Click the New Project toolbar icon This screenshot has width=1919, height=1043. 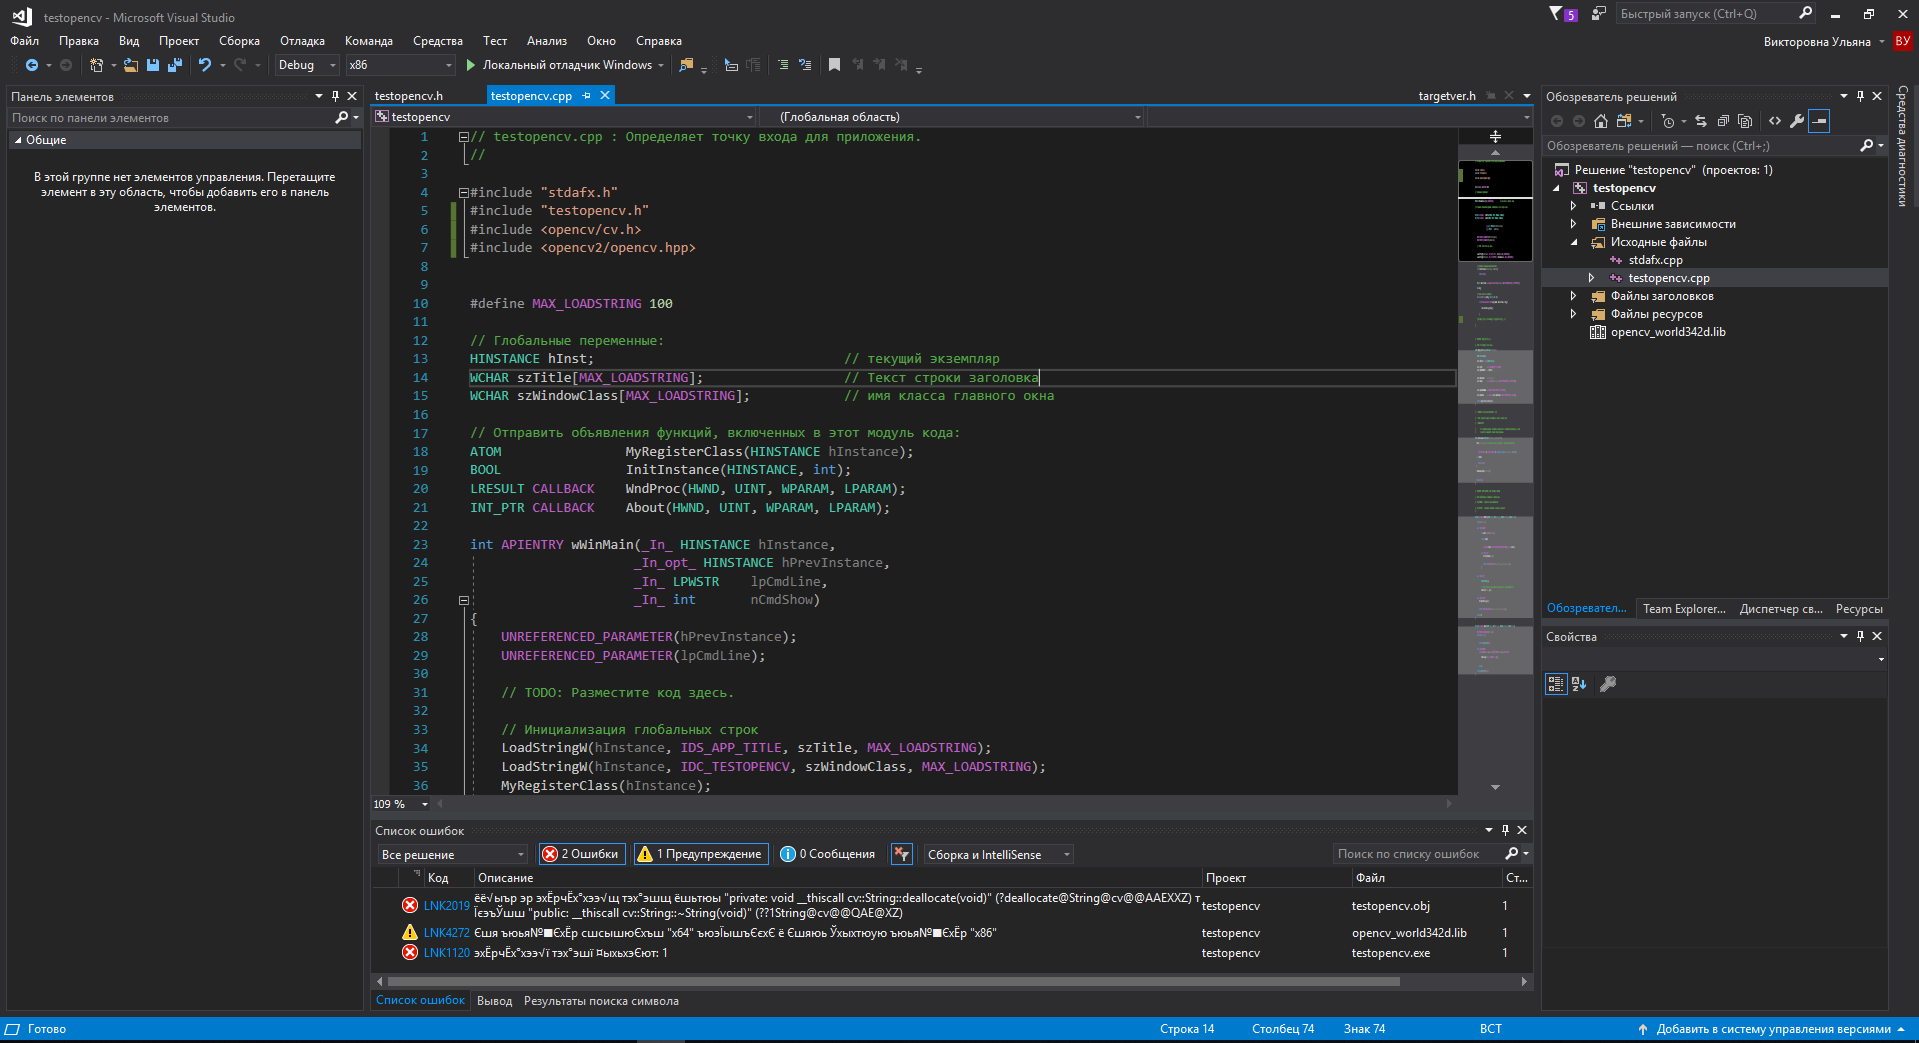click(x=96, y=65)
